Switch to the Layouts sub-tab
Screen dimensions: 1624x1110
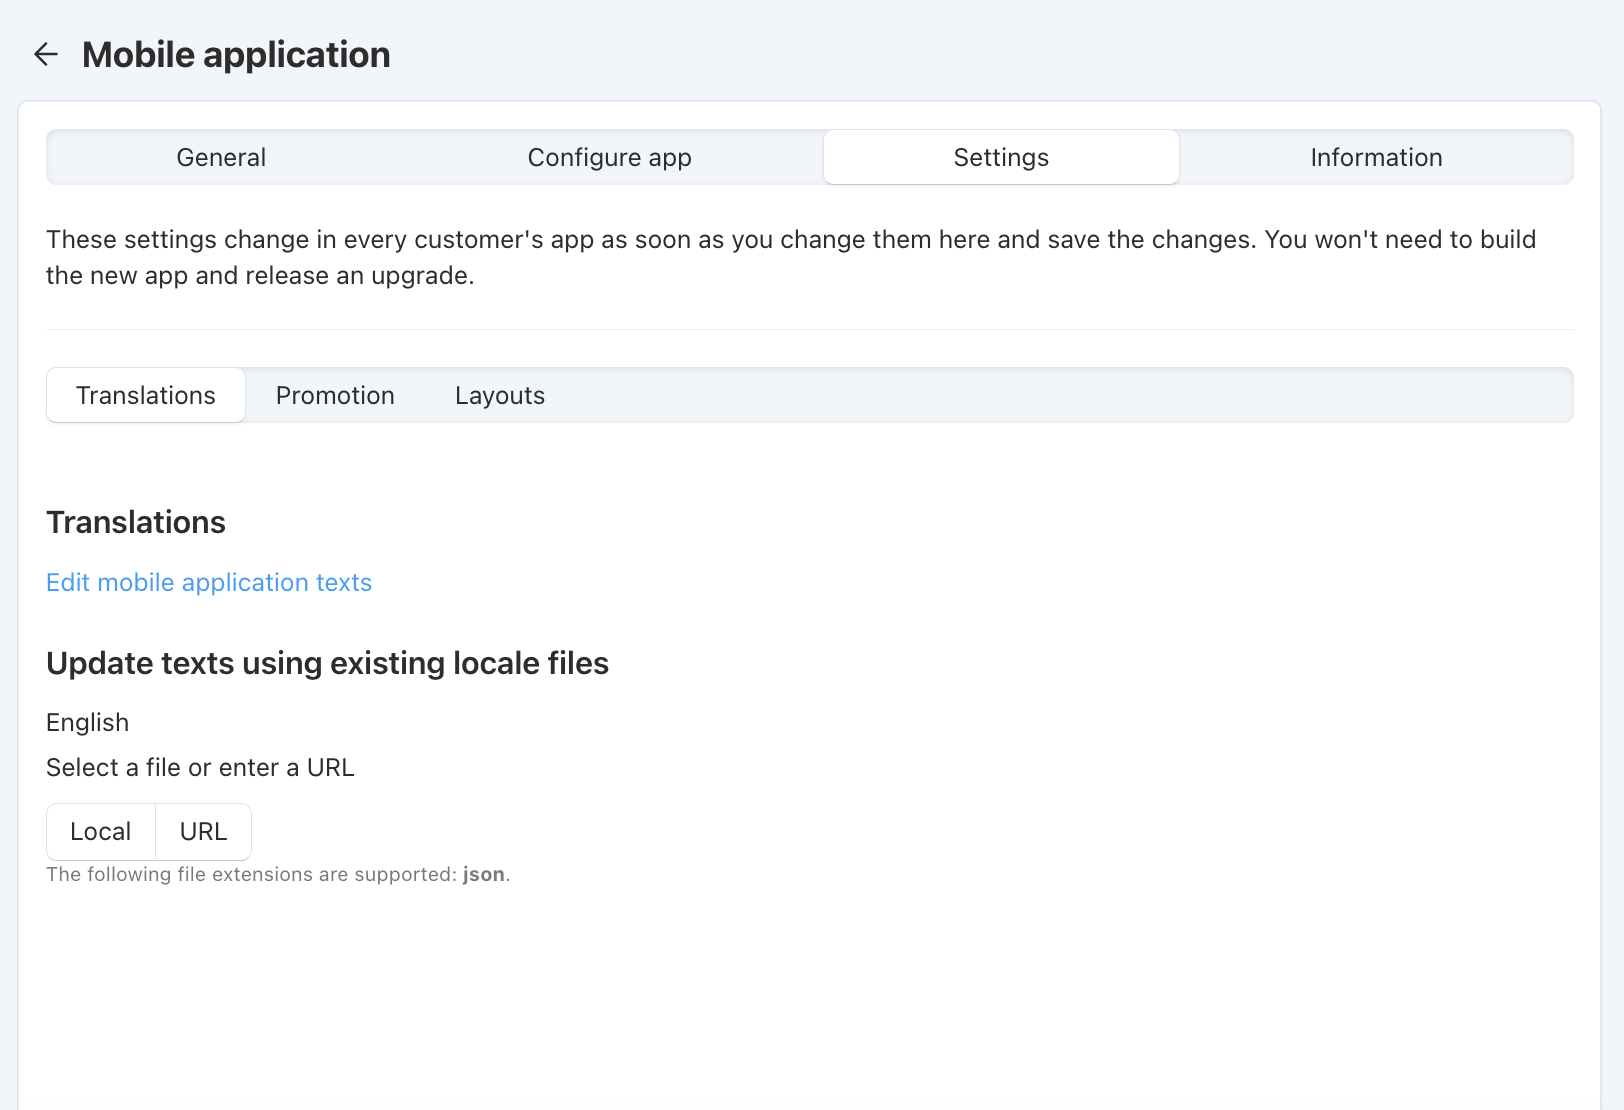click(500, 395)
